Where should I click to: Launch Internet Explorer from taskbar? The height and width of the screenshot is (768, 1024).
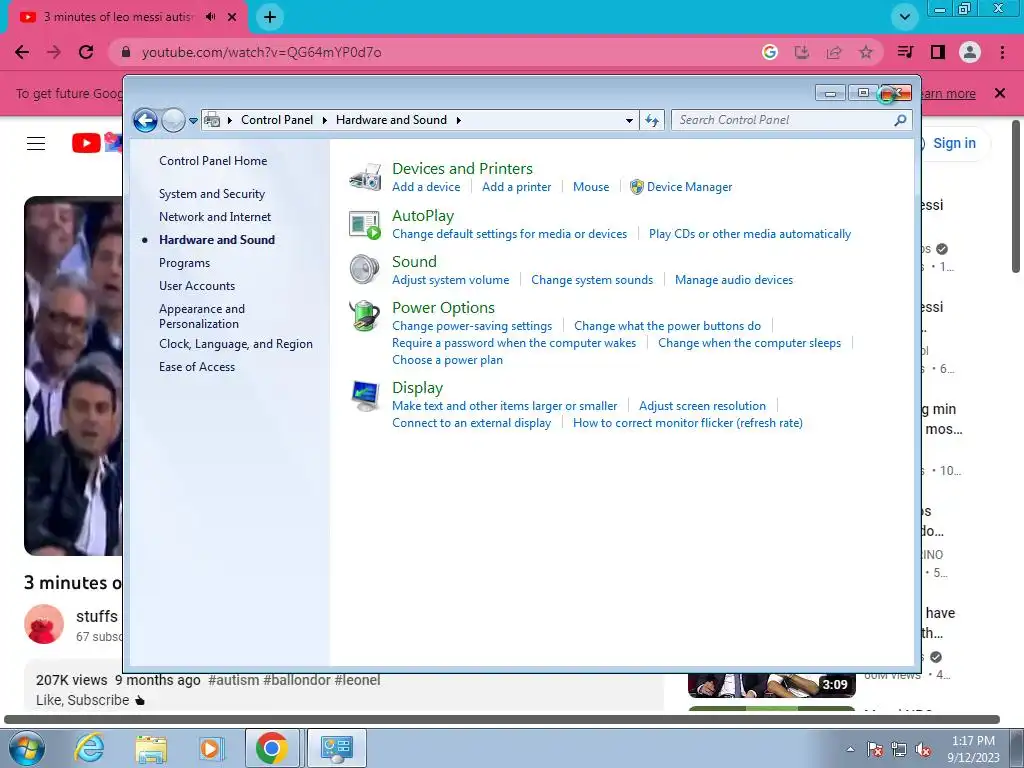coord(89,748)
